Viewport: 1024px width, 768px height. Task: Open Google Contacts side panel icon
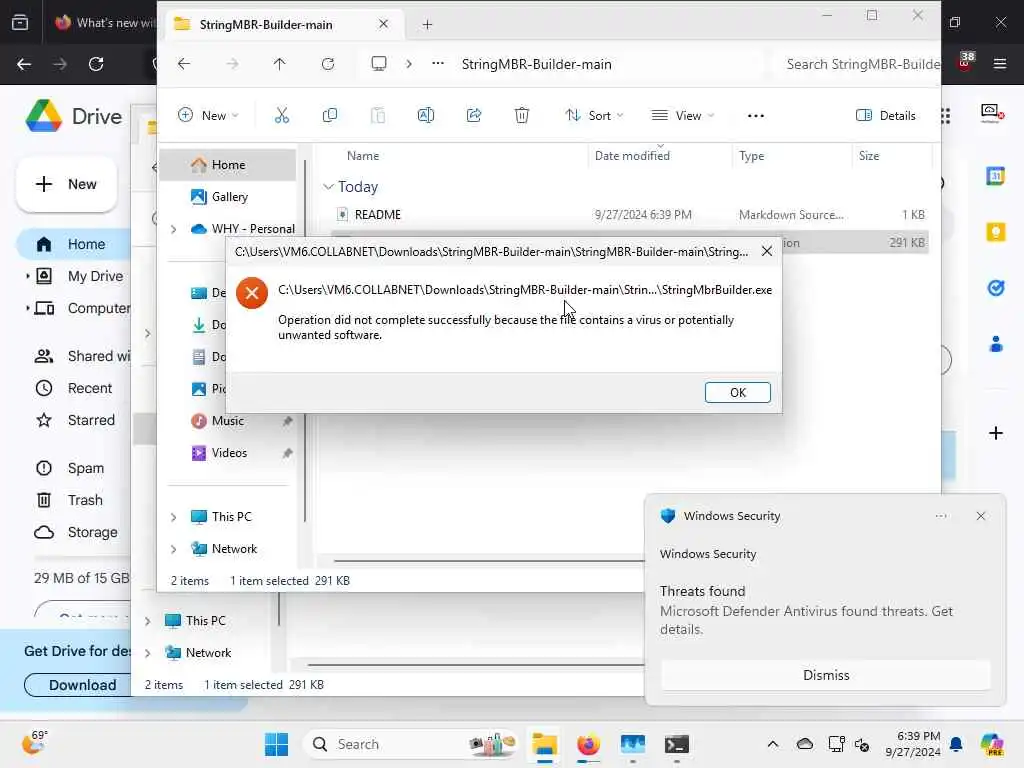coord(995,344)
